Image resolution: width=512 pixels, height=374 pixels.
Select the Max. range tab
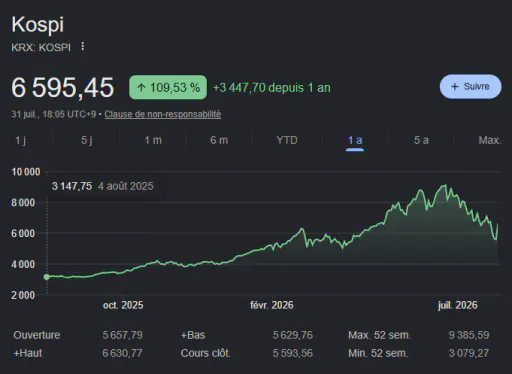tap(490, 140)
